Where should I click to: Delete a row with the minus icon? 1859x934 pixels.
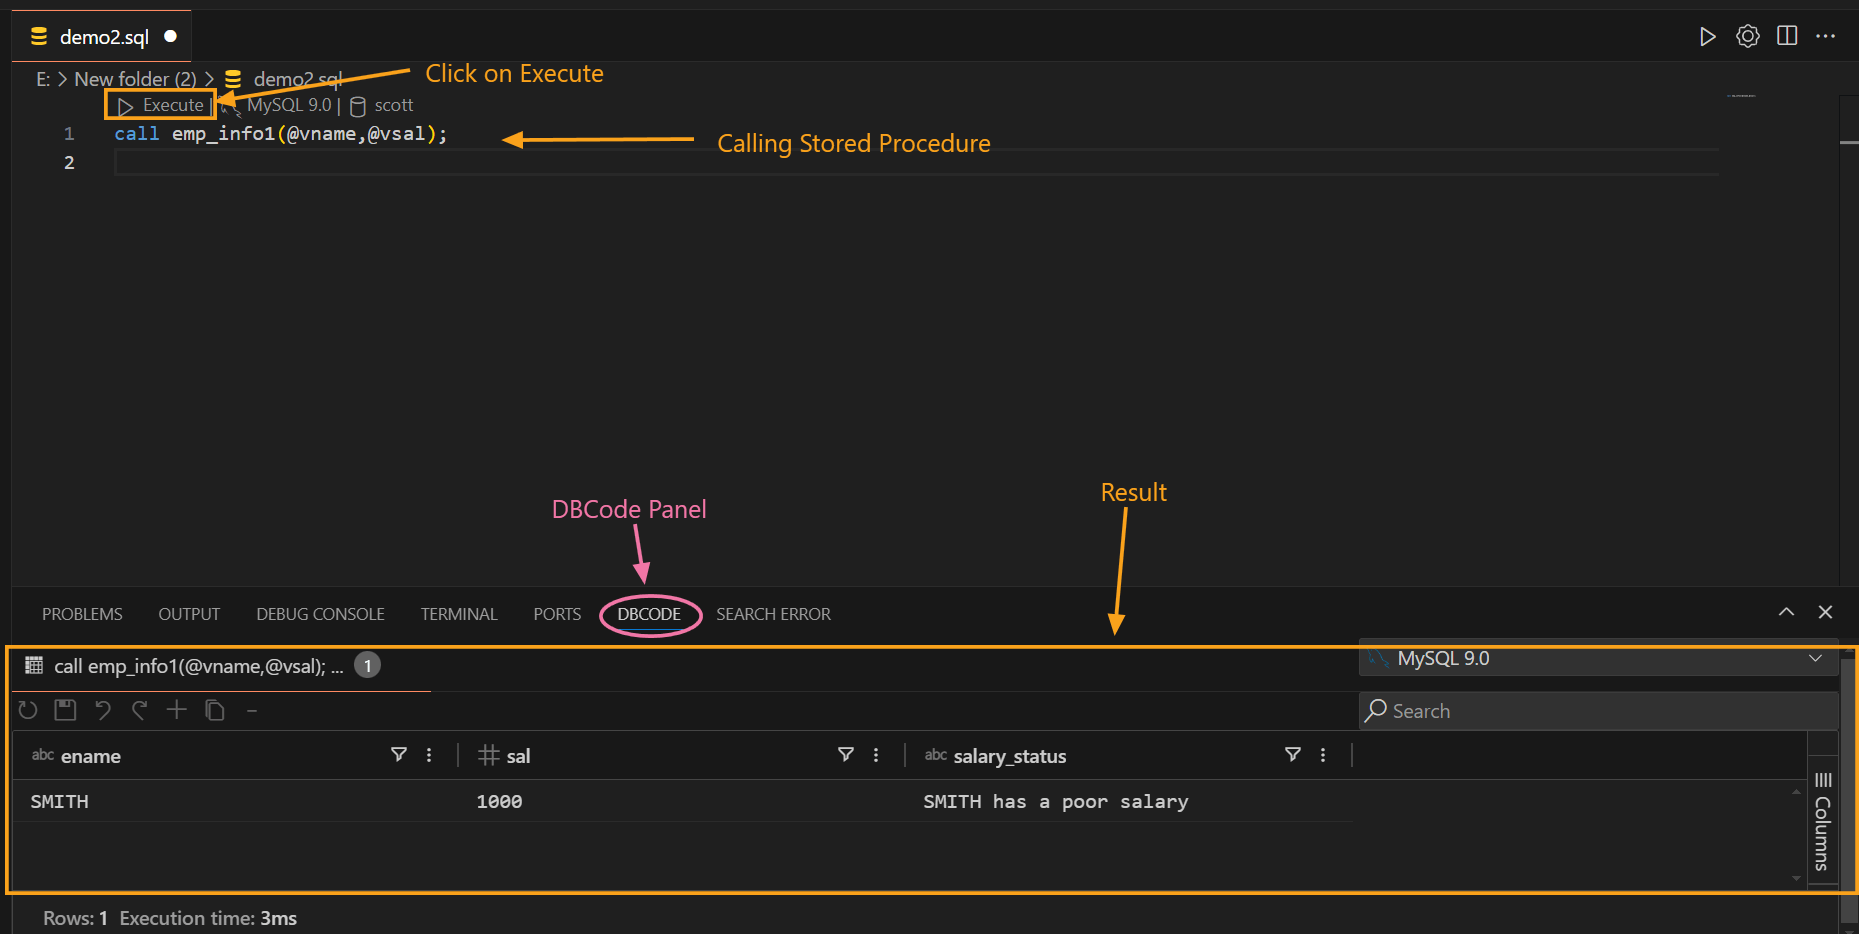pos(251,710)
